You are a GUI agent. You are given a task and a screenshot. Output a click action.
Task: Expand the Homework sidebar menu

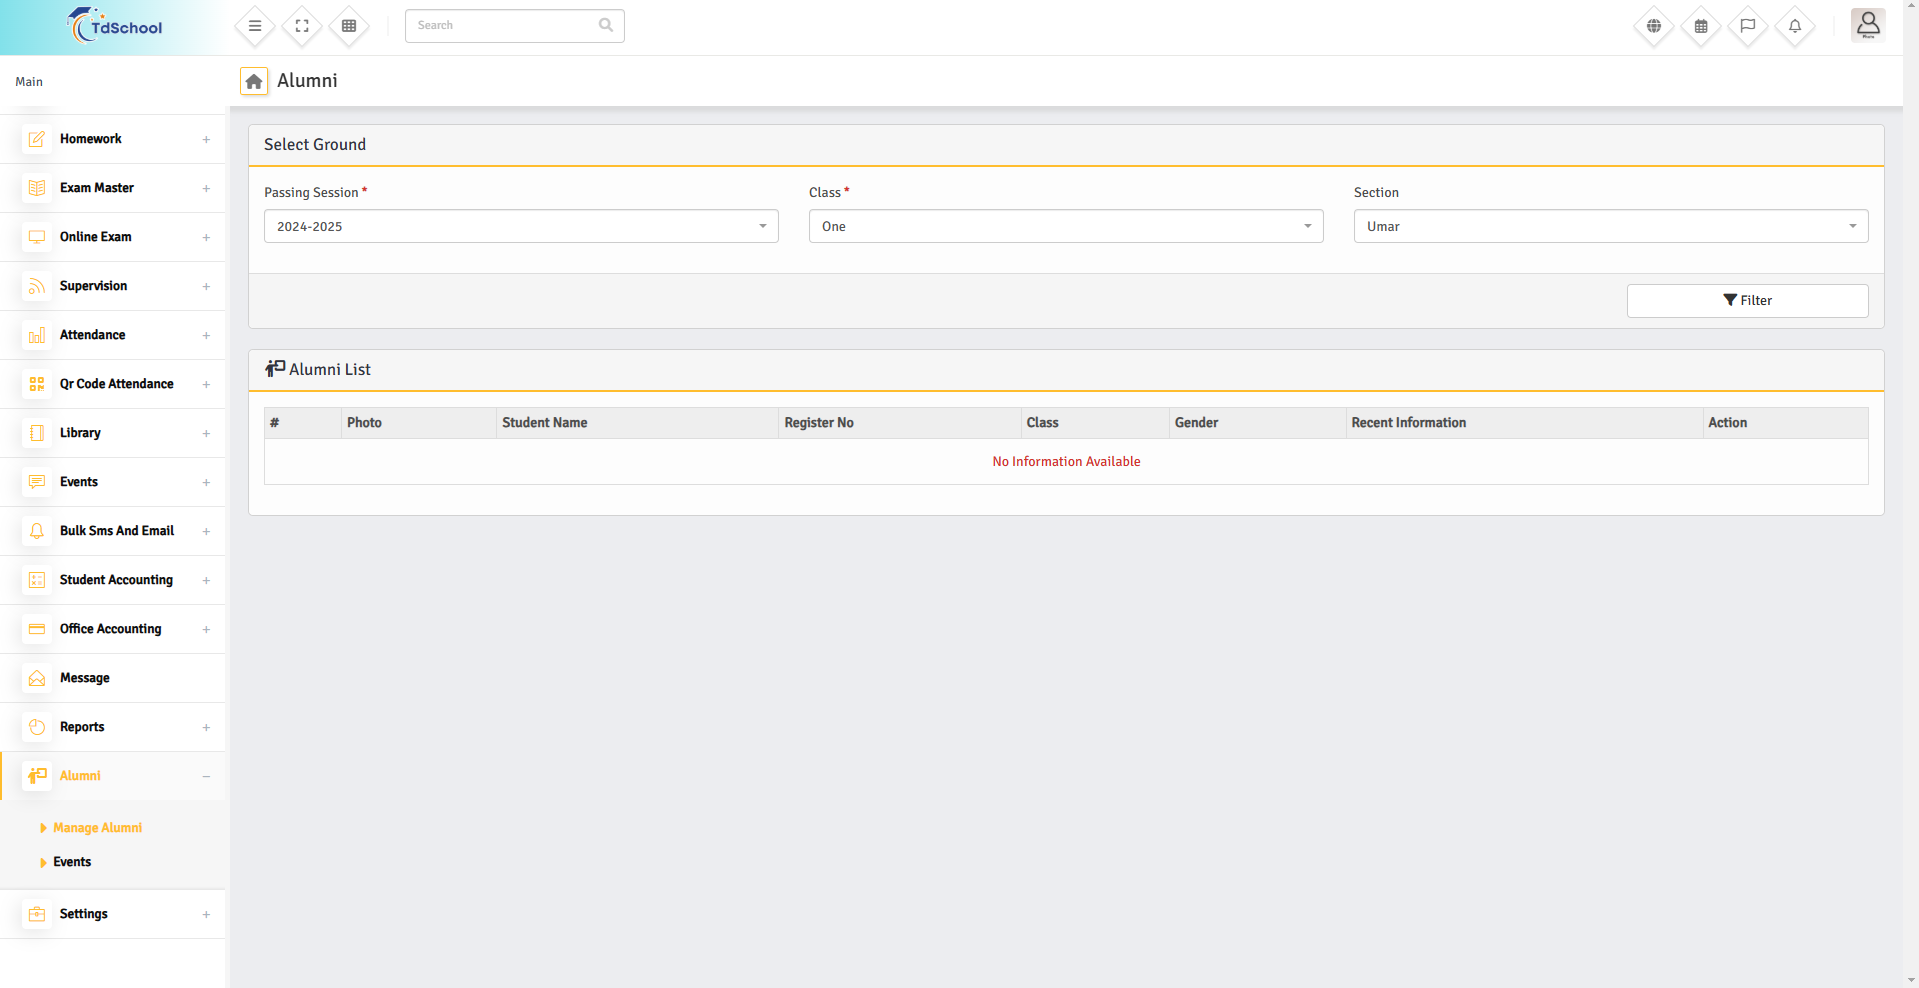pos(112,139)
